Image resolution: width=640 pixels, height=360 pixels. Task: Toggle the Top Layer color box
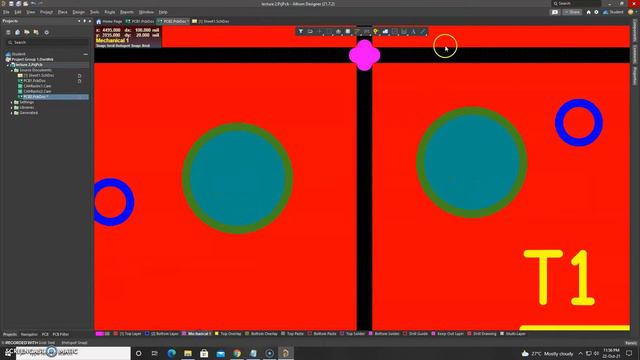tap(116, 334)
